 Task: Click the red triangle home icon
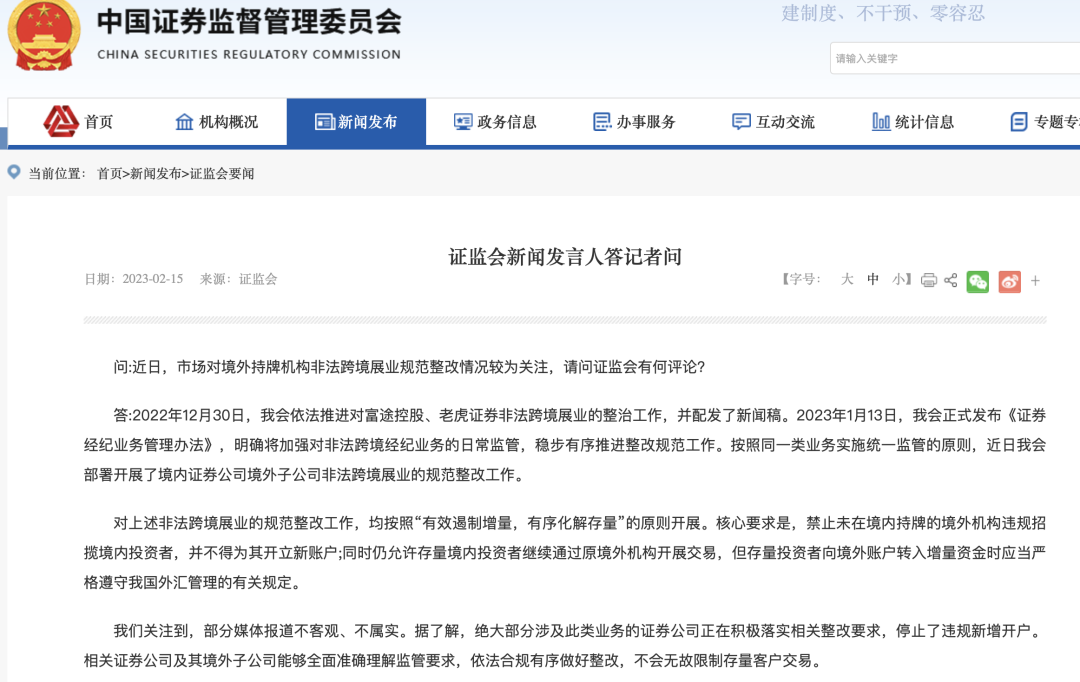pos(61,121)
